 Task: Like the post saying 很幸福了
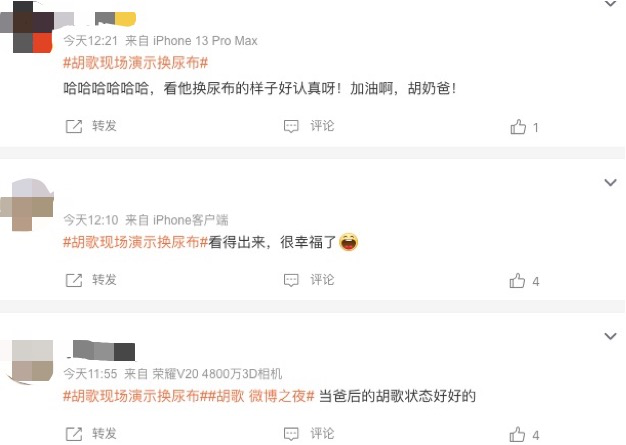517,281
